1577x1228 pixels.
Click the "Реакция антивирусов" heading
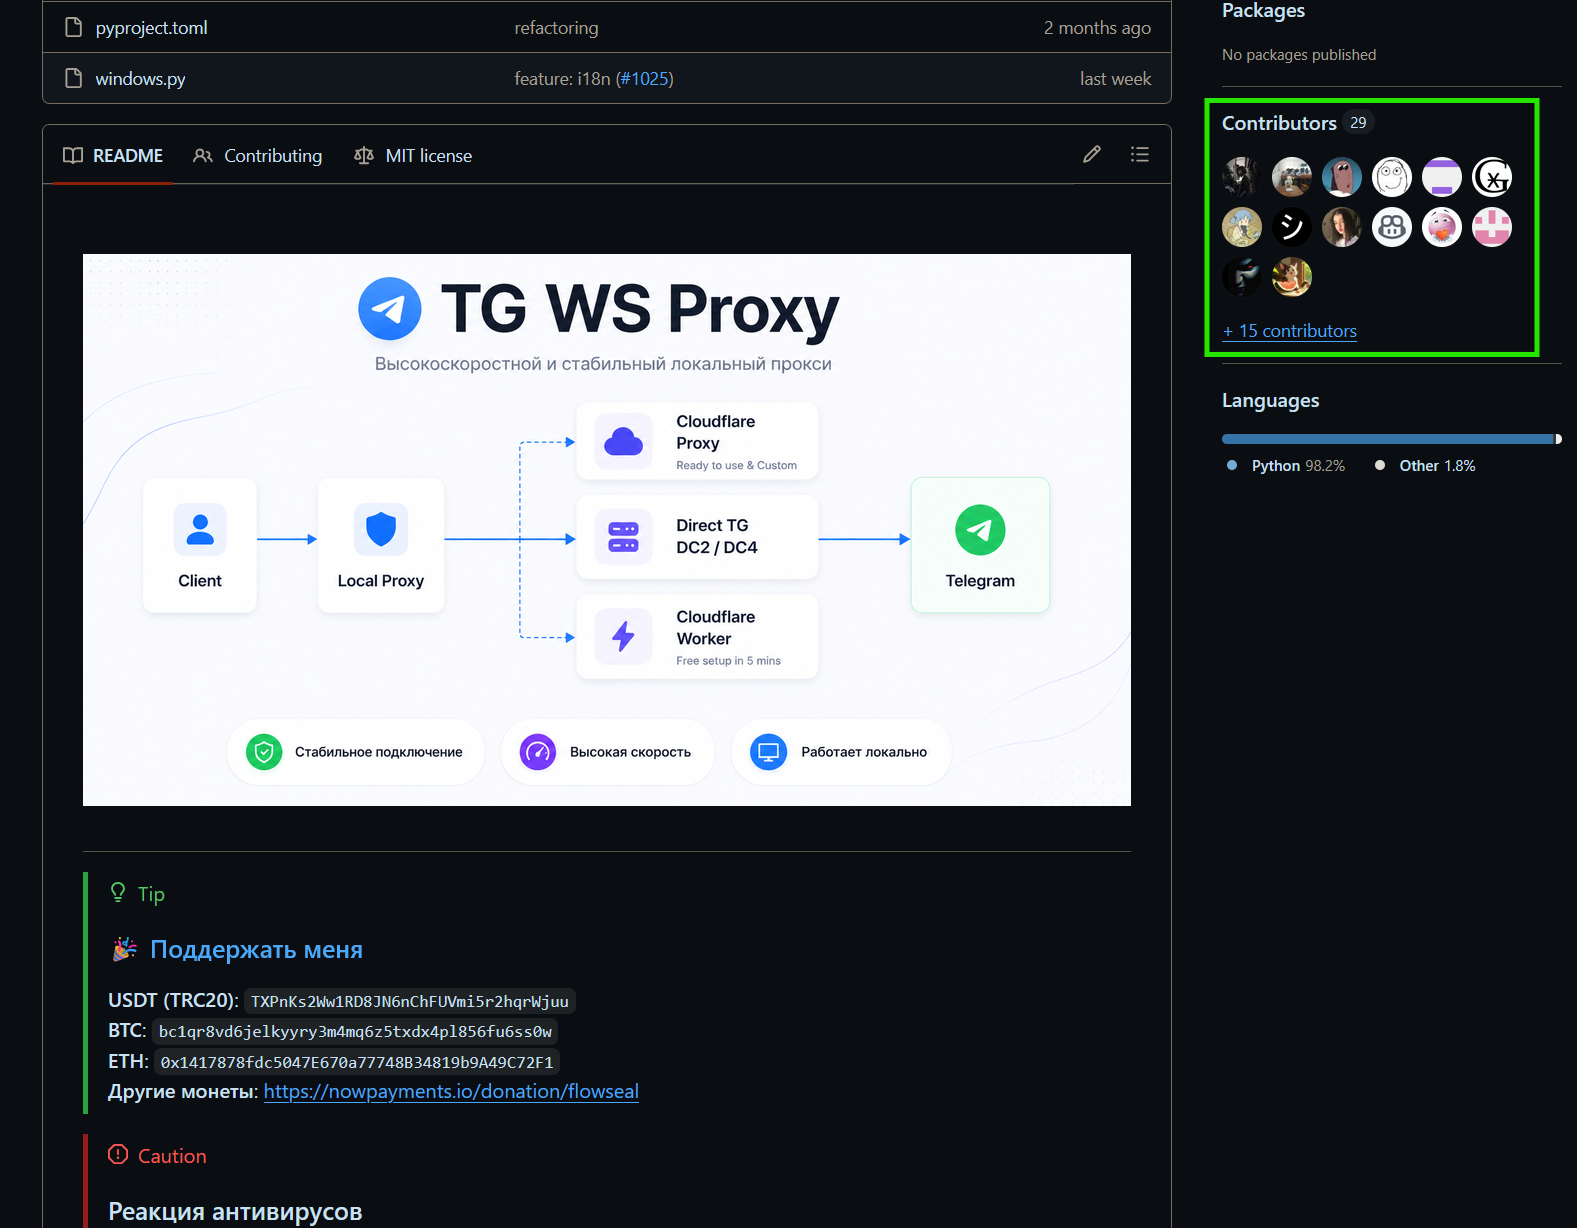[x=235, y=1211]
